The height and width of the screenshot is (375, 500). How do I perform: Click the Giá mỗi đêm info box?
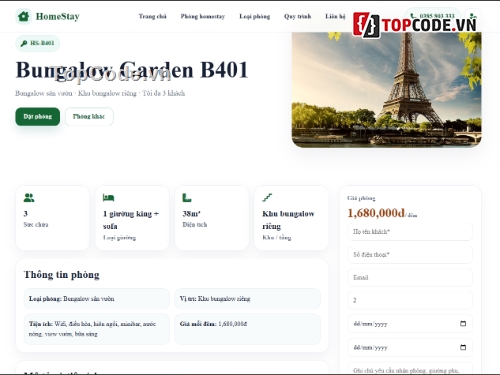pyautogui.click(x=247, y=329)
